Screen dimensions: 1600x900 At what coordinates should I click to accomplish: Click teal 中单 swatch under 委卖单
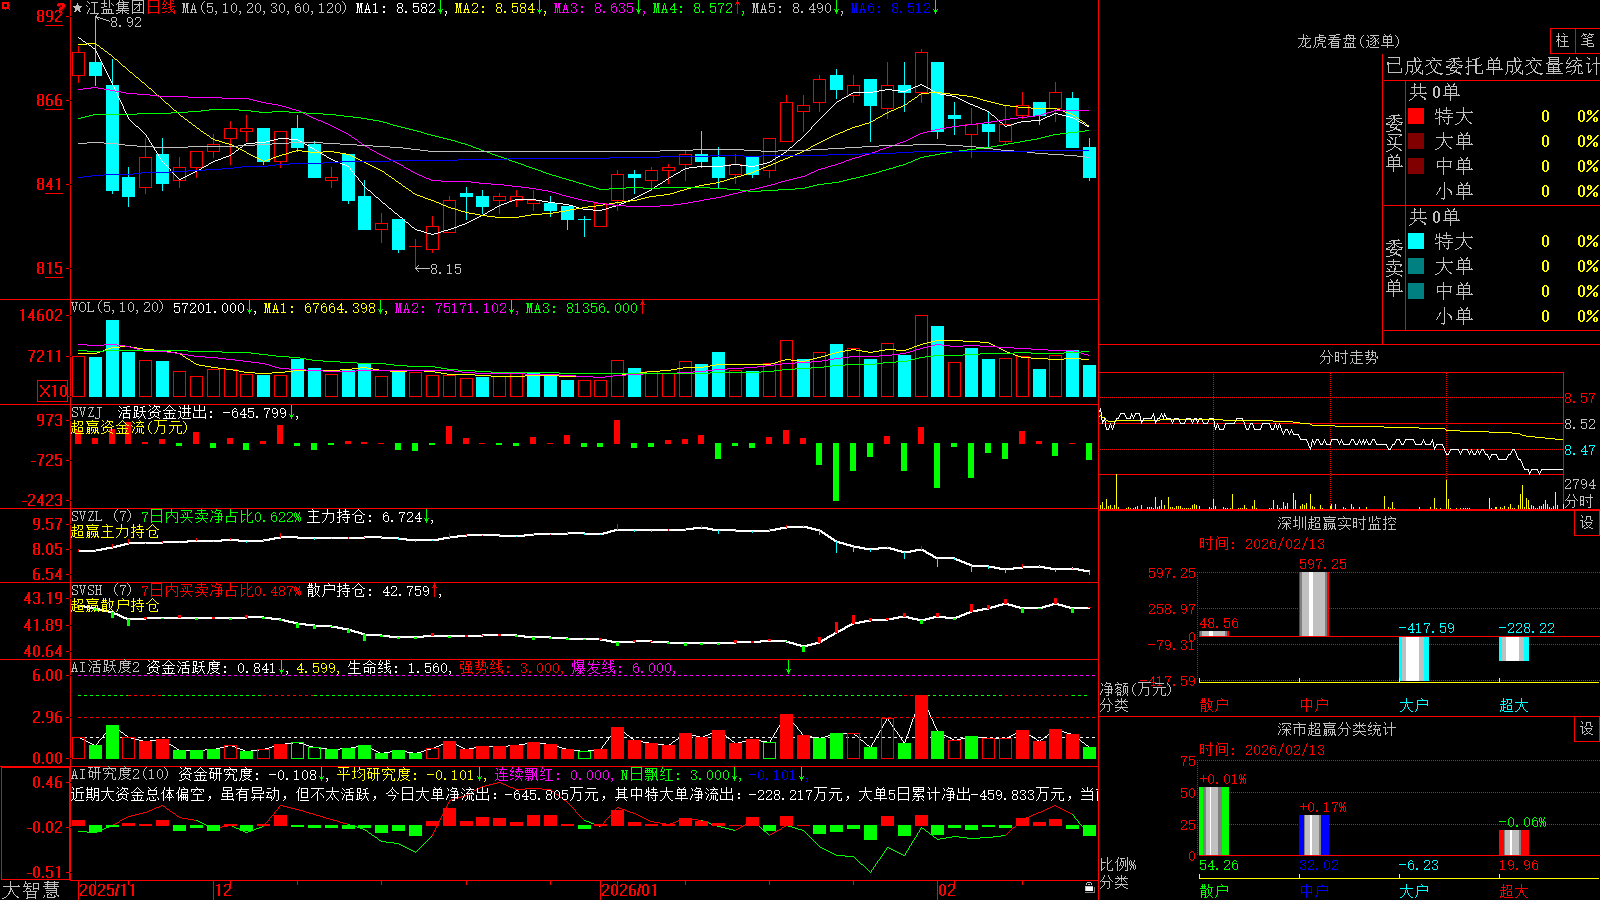coord(1416,291)
